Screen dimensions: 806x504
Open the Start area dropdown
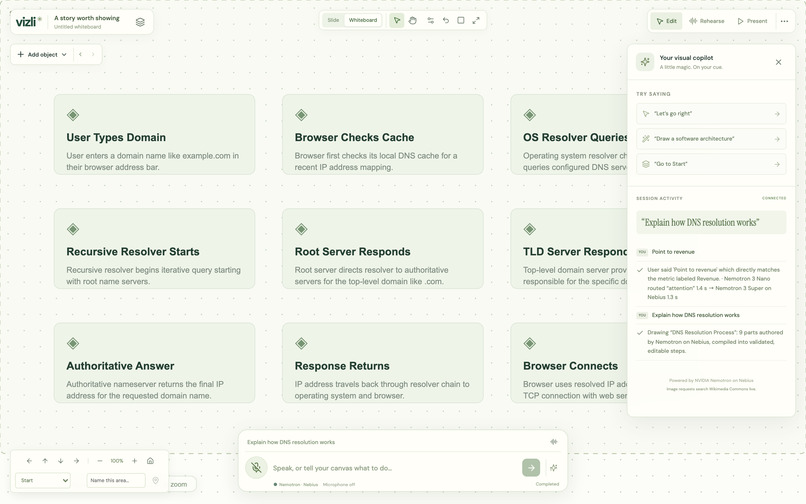click(x=43, y=480)
